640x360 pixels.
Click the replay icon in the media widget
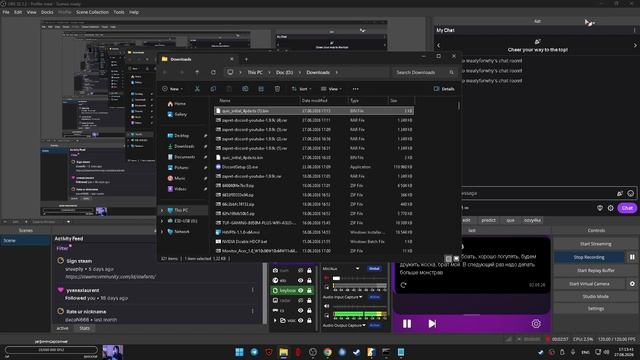point(403,285)
